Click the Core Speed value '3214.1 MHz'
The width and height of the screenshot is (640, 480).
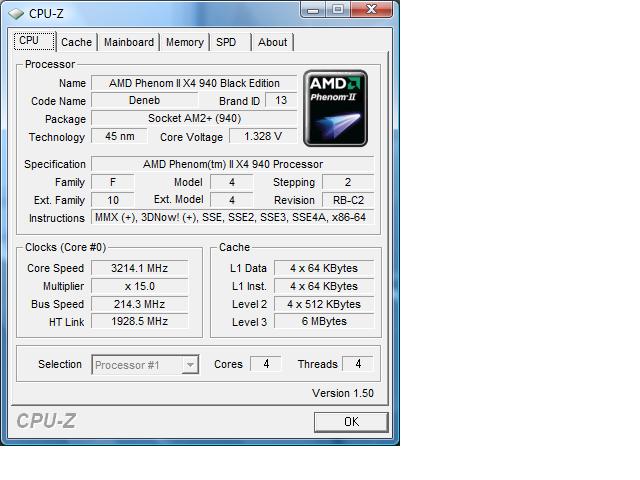[140, 268]
